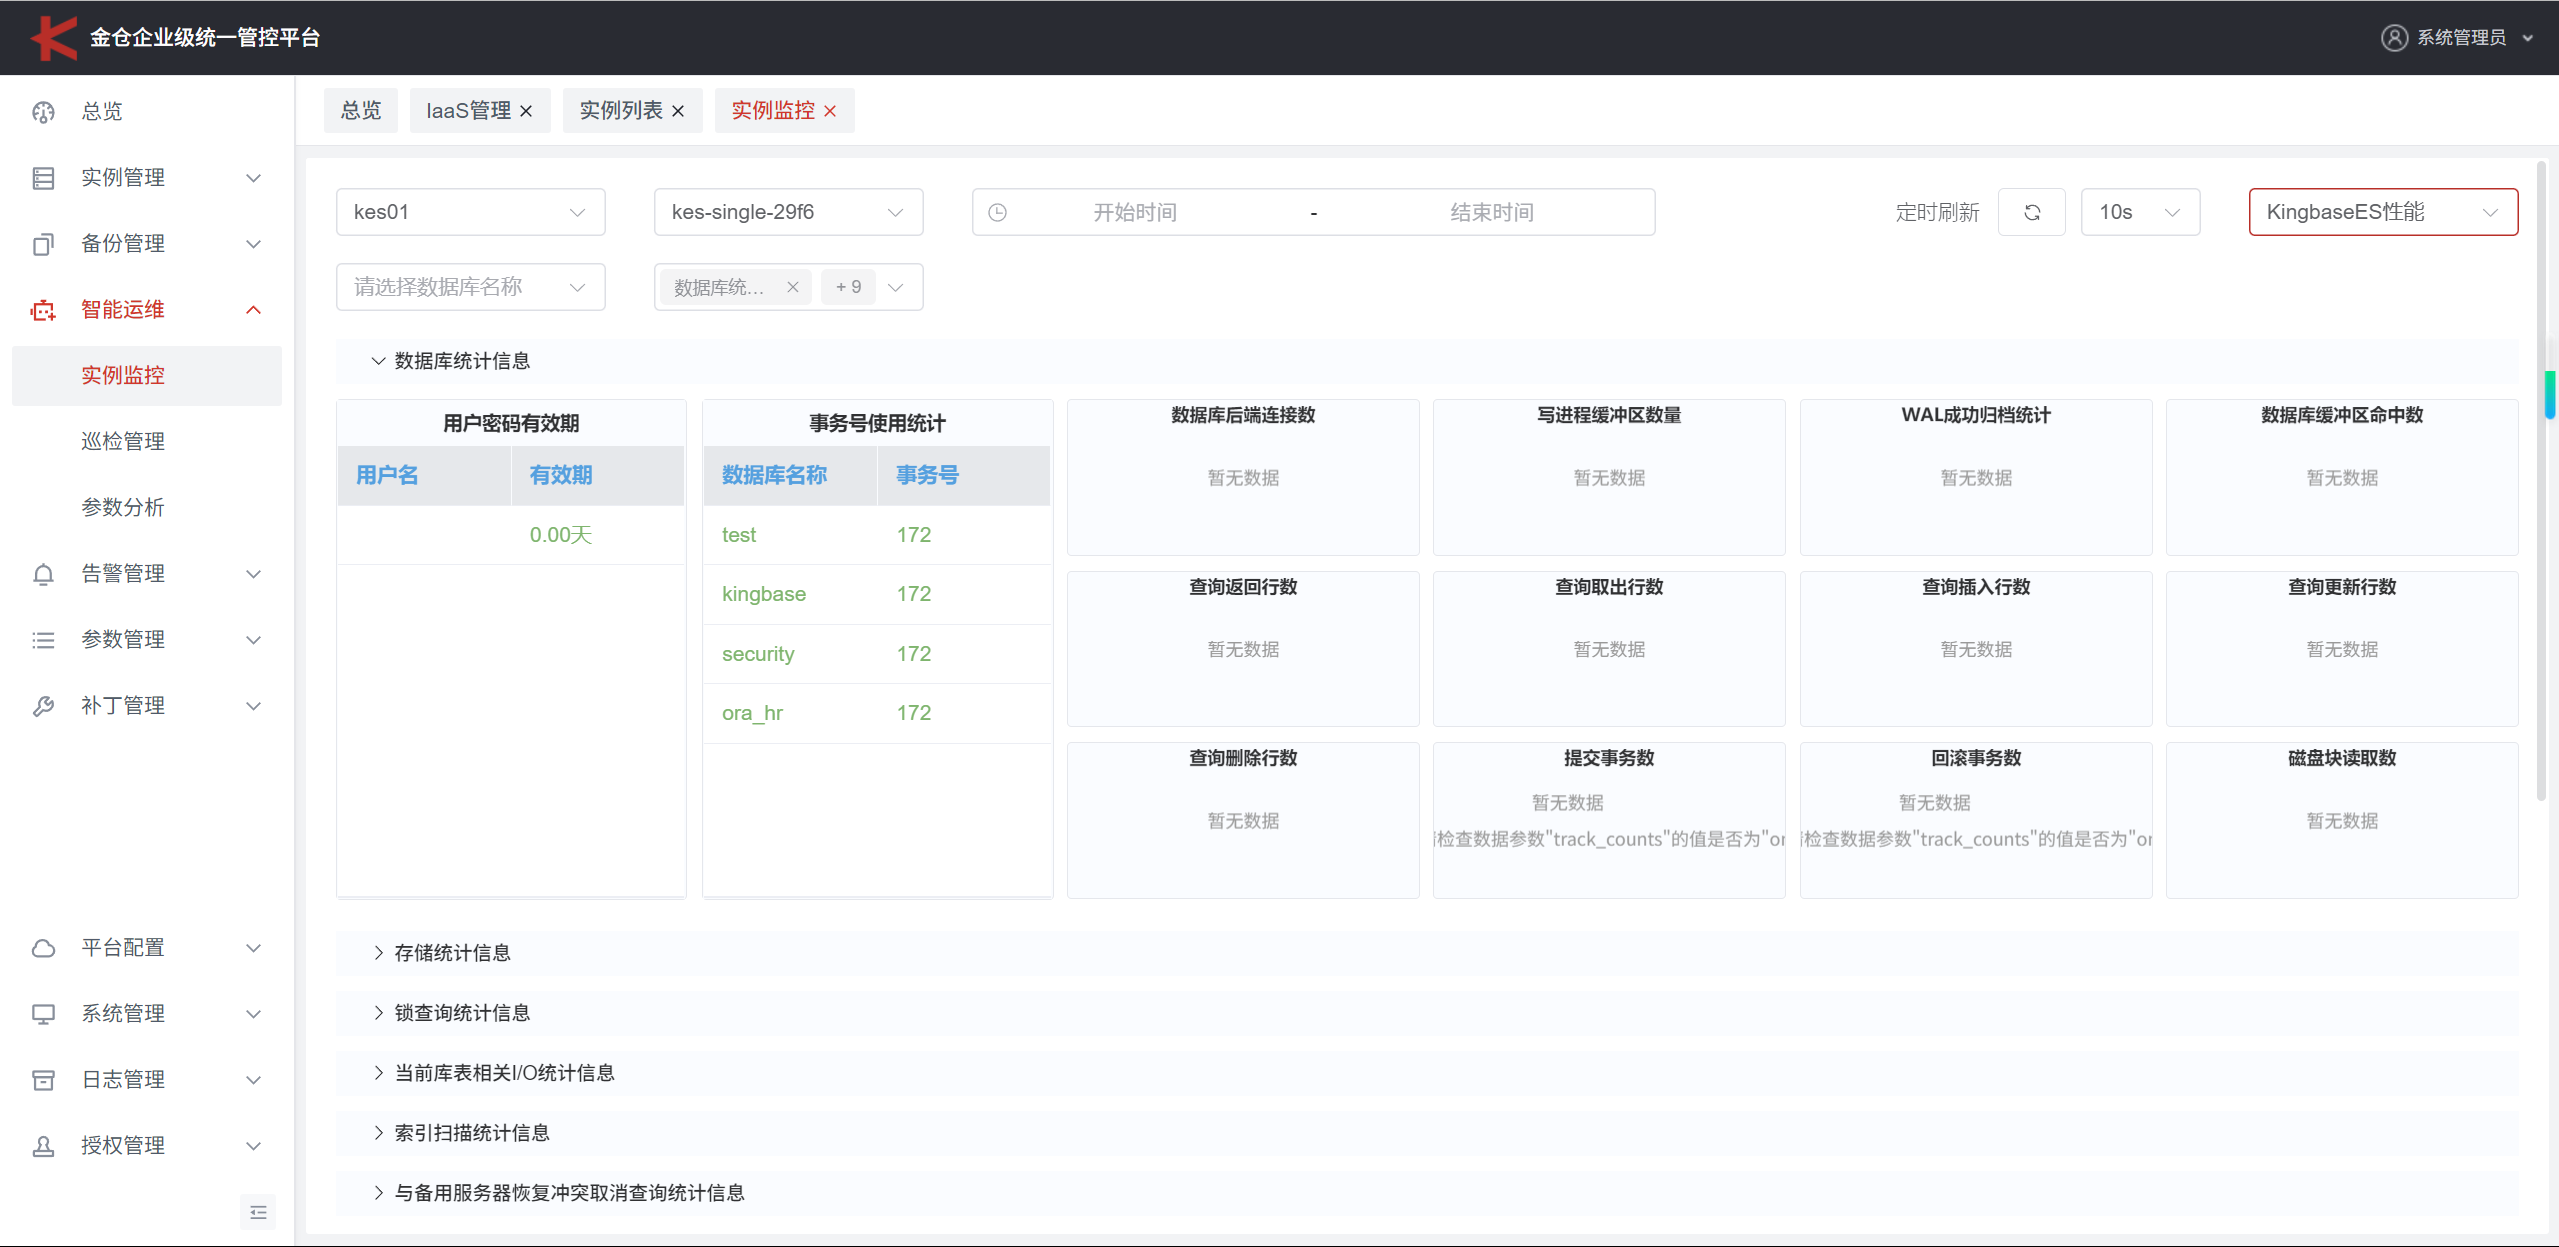Open the KingbaseES性能 dropdown
Image resolution: width=2559 pixels, height=1247 pixels.
tap(2382, 212)
